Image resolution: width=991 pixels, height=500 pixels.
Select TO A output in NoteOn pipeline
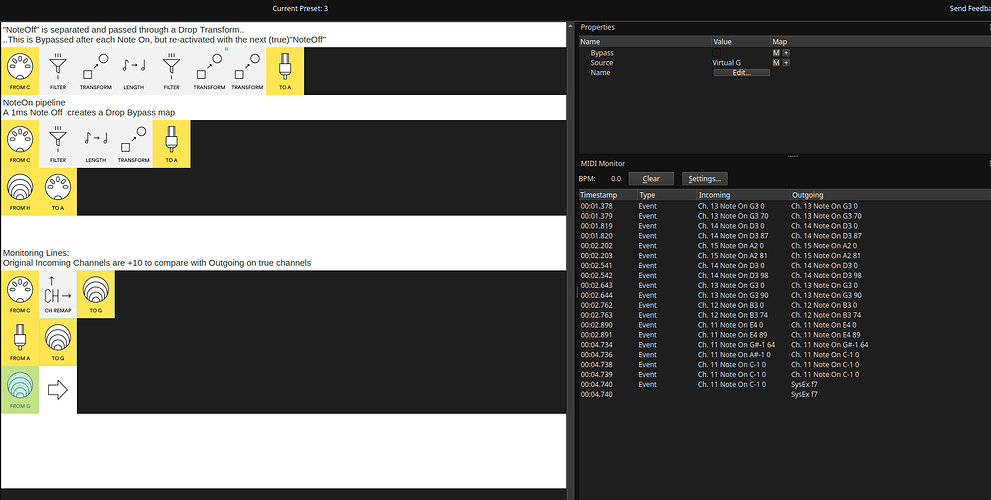coord(171,144)
